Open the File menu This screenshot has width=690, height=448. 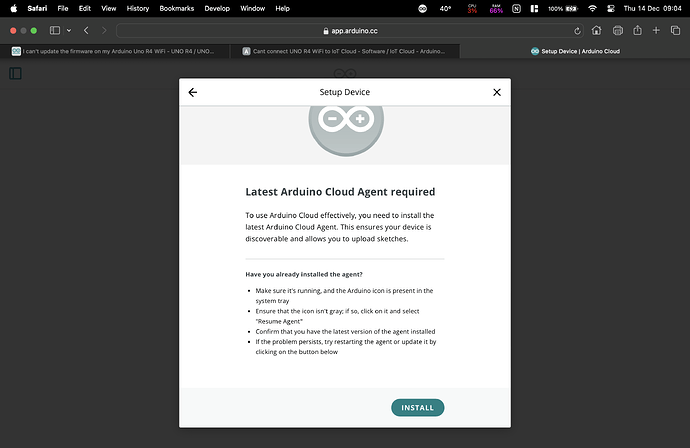(x=63, y=8)
